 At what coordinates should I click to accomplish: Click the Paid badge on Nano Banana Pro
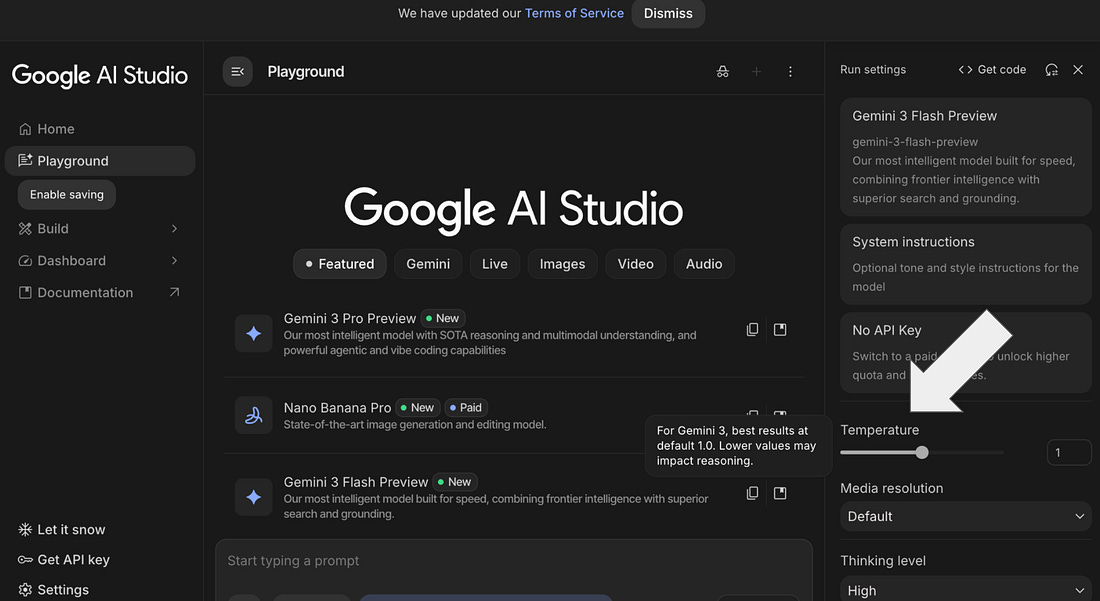pyautogui.click(x=466, y=407)
